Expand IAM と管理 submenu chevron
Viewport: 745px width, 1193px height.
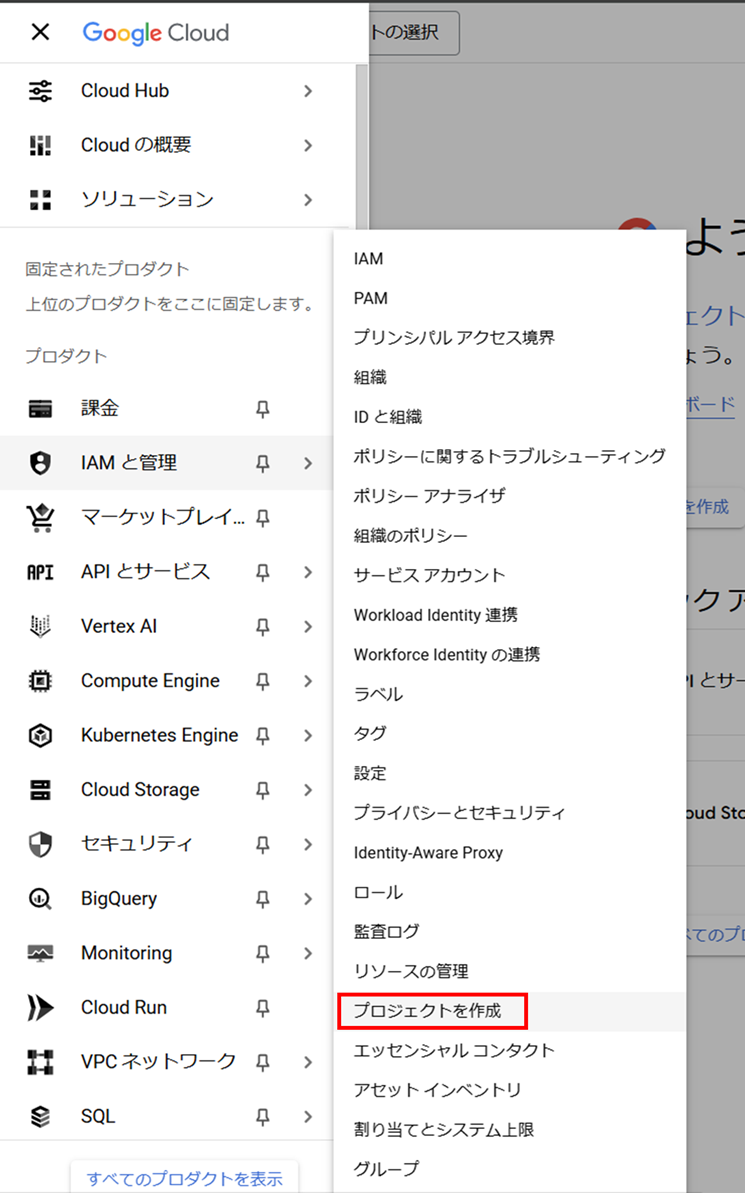307,463
